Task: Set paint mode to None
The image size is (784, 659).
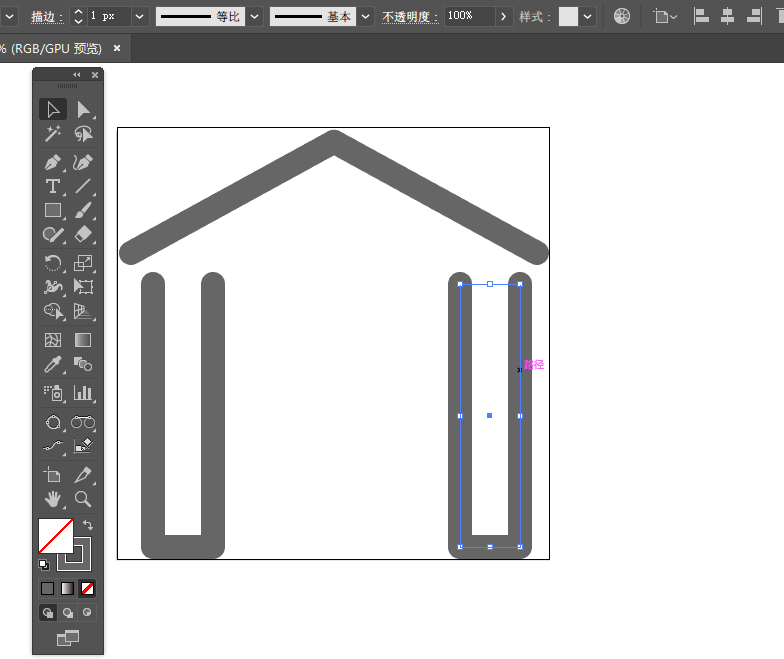Action: click(87, 588)
